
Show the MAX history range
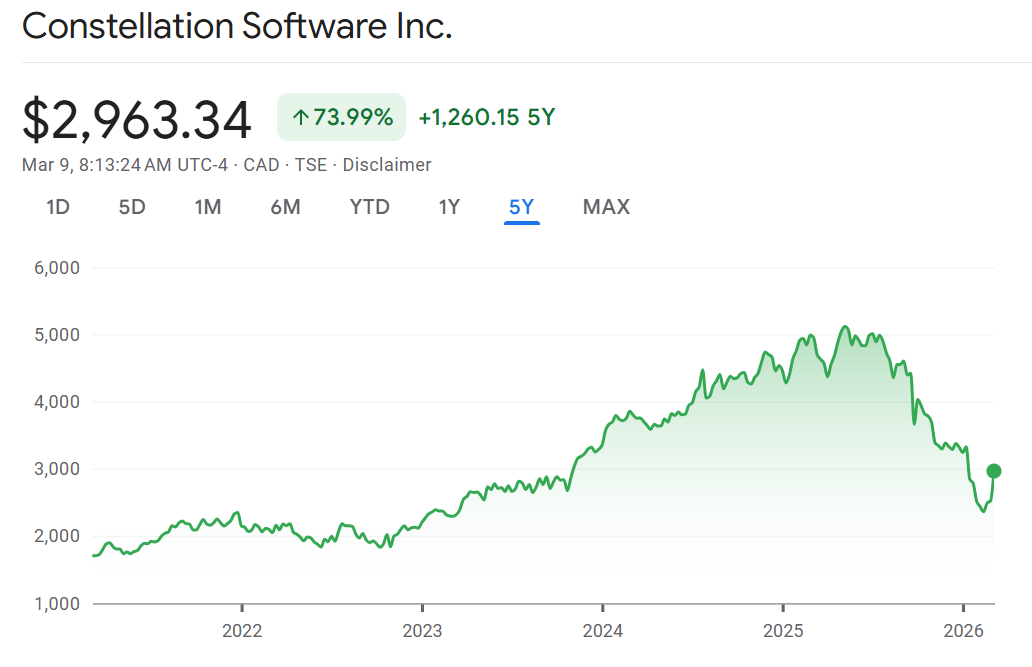(x=606, y=207)
